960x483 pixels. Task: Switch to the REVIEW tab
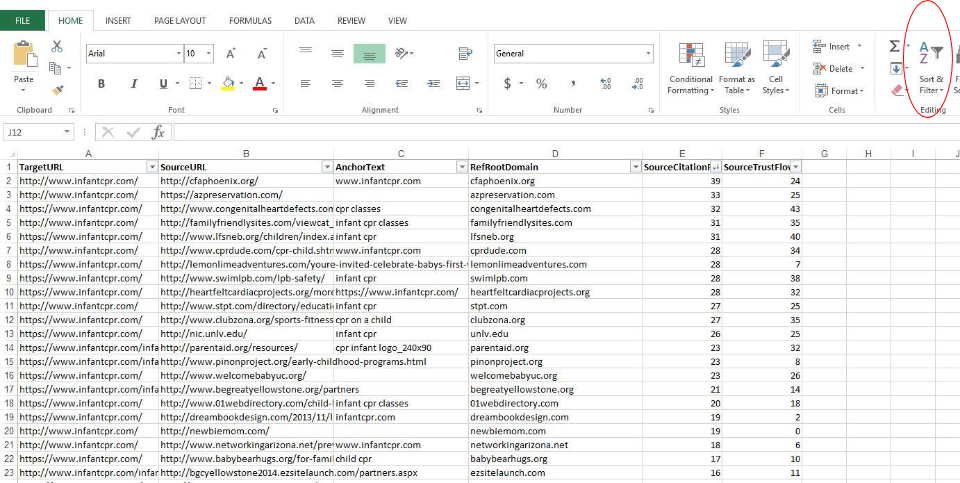351,21
